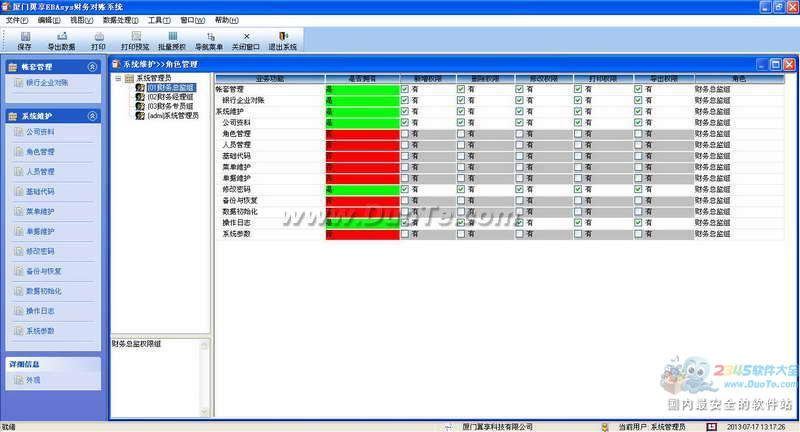
Task: Click the 是否拥有 column header
Action: point(362,79)
